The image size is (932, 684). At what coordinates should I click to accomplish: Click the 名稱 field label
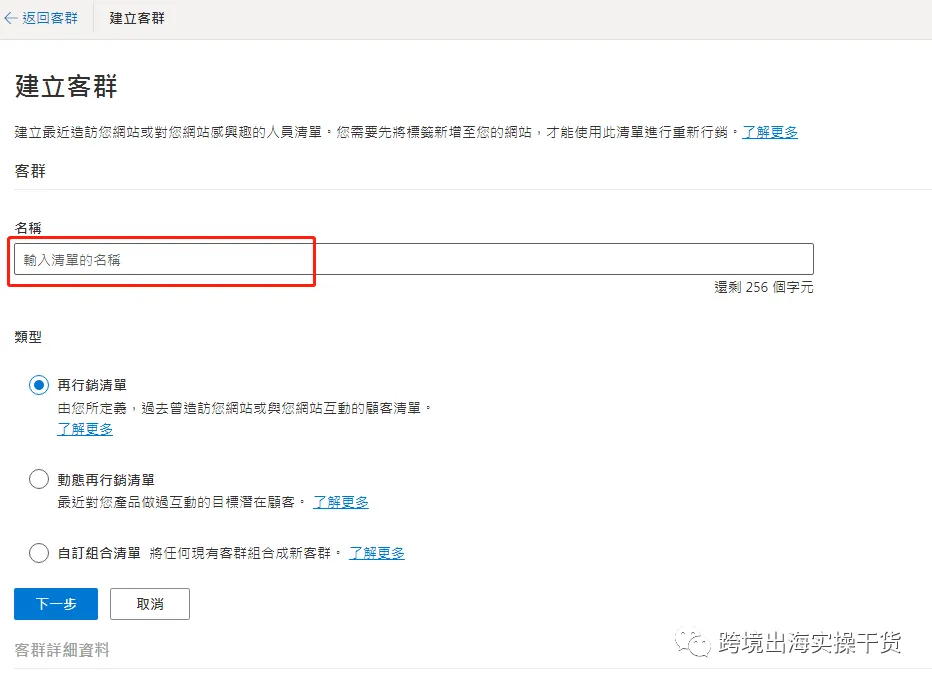click(28, 228)
